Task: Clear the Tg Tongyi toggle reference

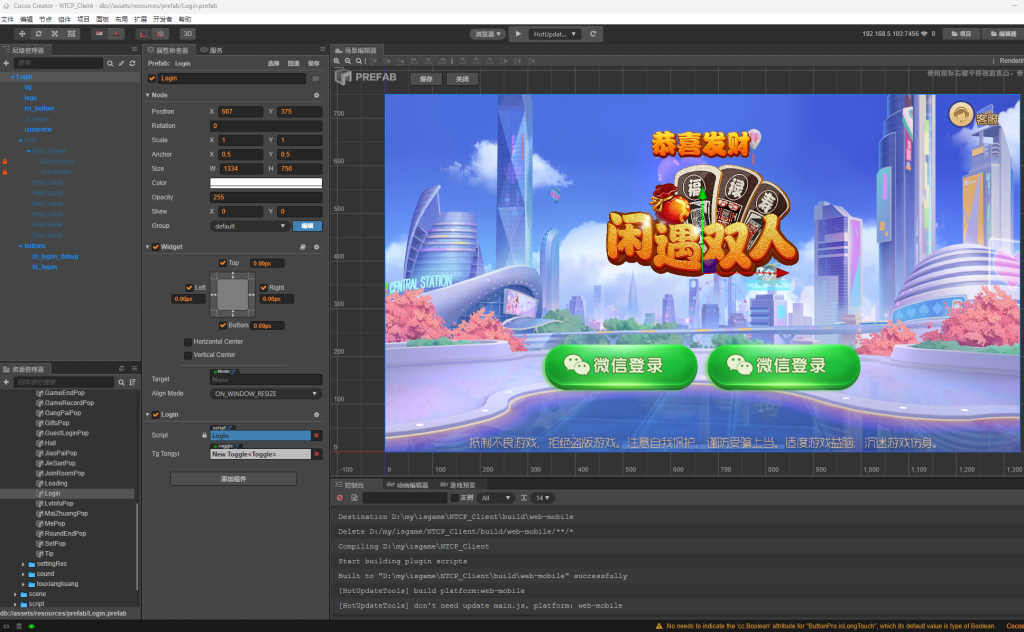Action: coord(317,454)
